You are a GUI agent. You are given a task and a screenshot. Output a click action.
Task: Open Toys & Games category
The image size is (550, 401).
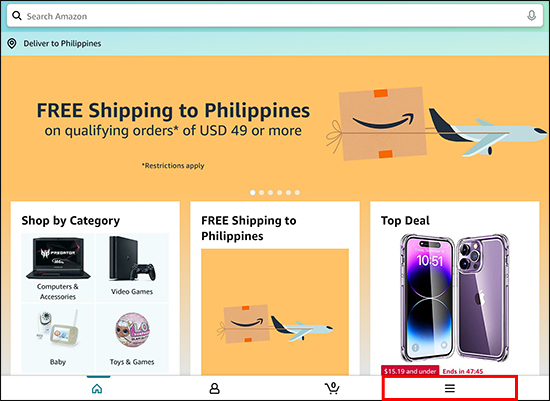click(x=132, y=337)
